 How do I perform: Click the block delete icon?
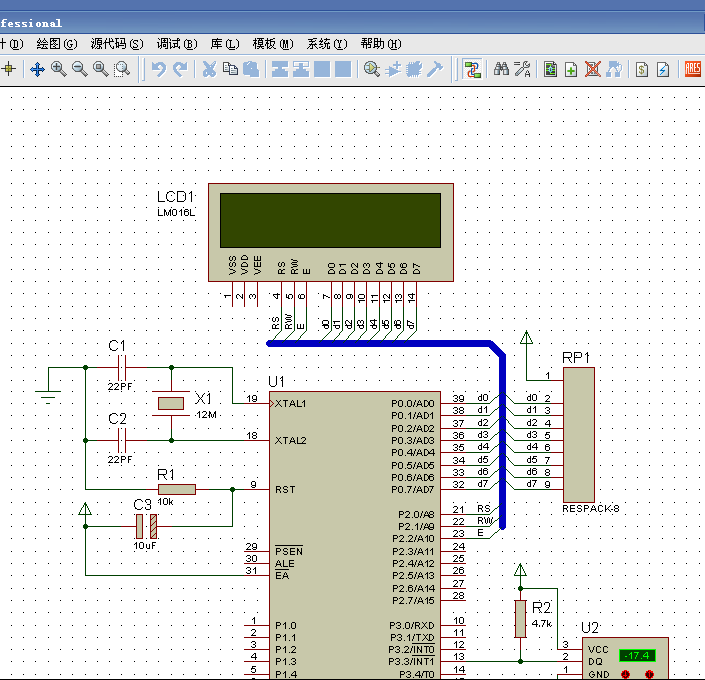point(343,69)
